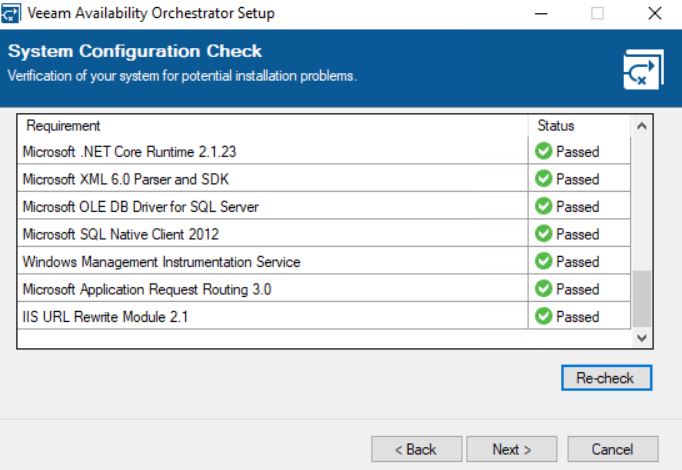Go to the Next setup step
The image size is (682, 470).
[x=512, y=449]
